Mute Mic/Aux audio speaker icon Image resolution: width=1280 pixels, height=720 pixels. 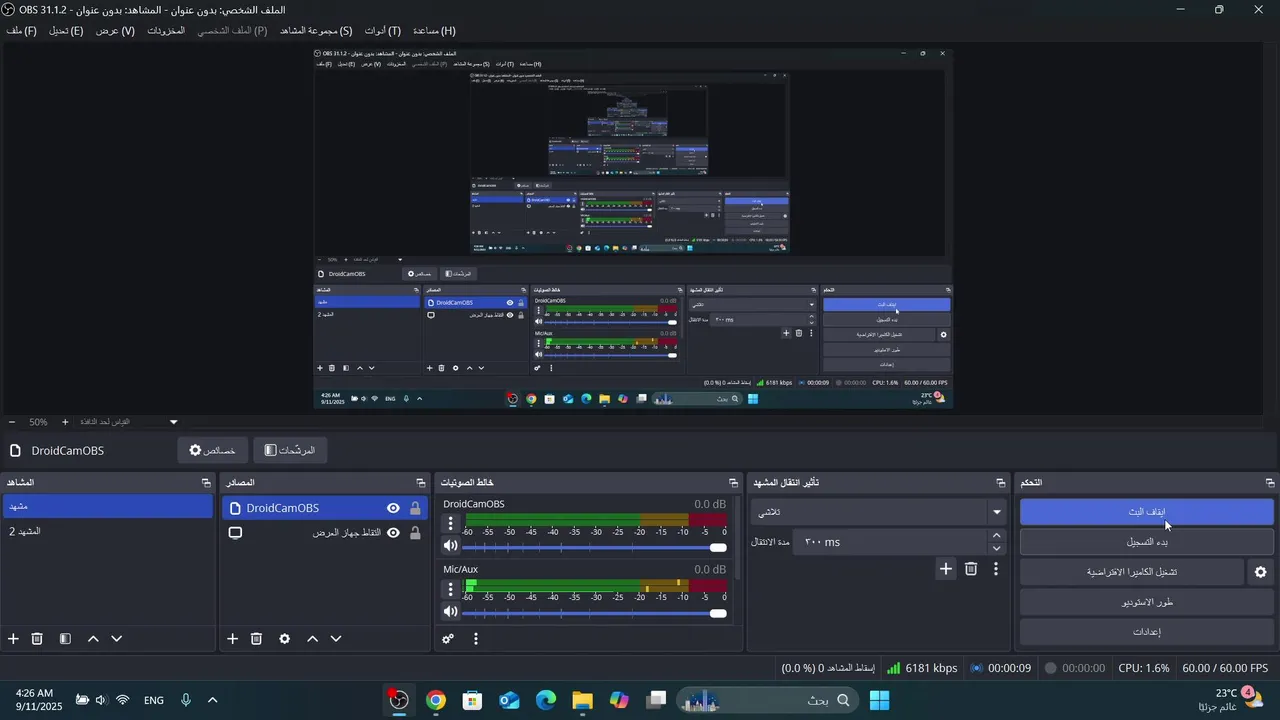[x=451, y=612]
